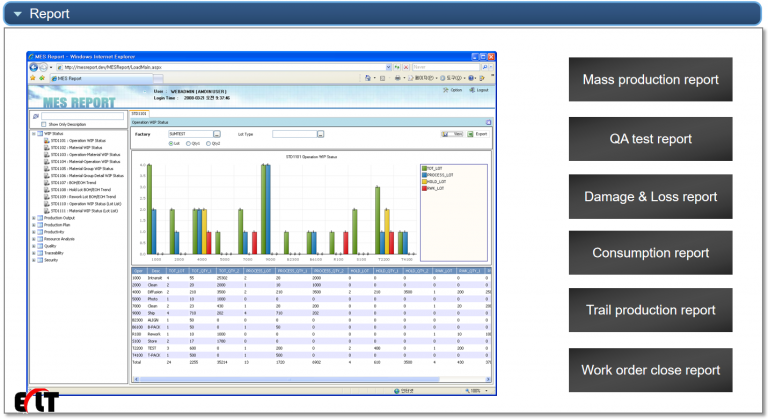
Task: Click the browser Back arrow button
Action: click(33, 66)
